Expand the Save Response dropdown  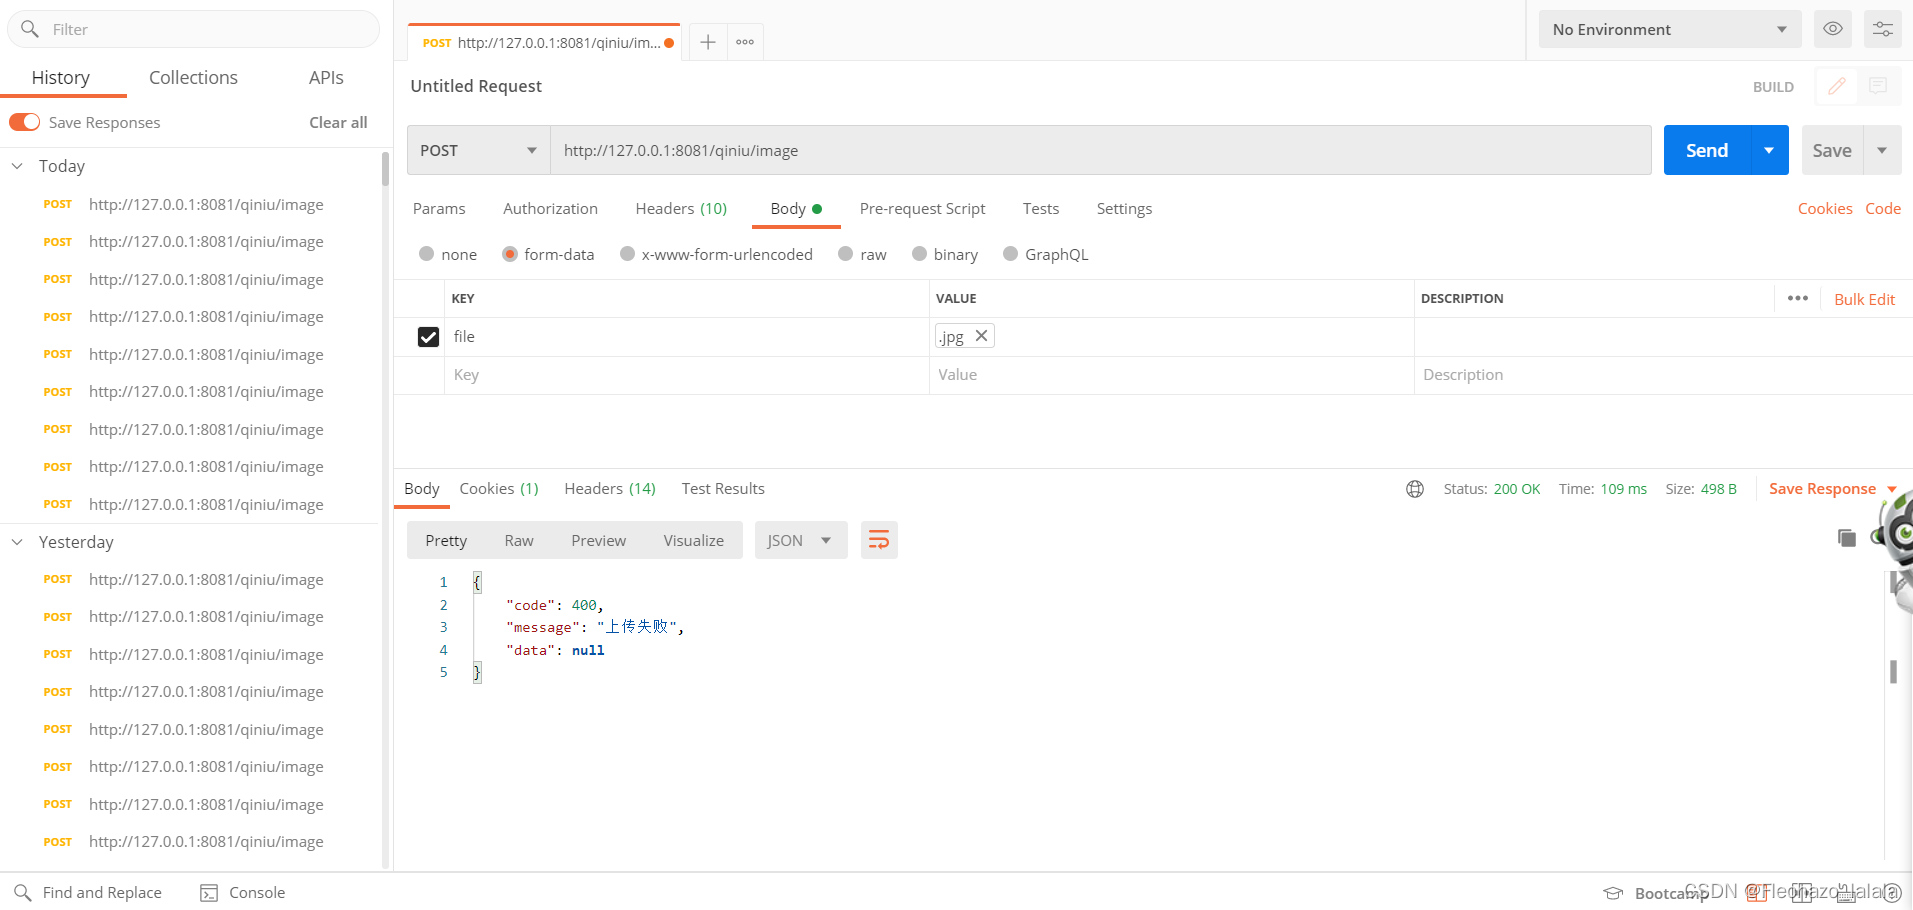point(1891,489)
